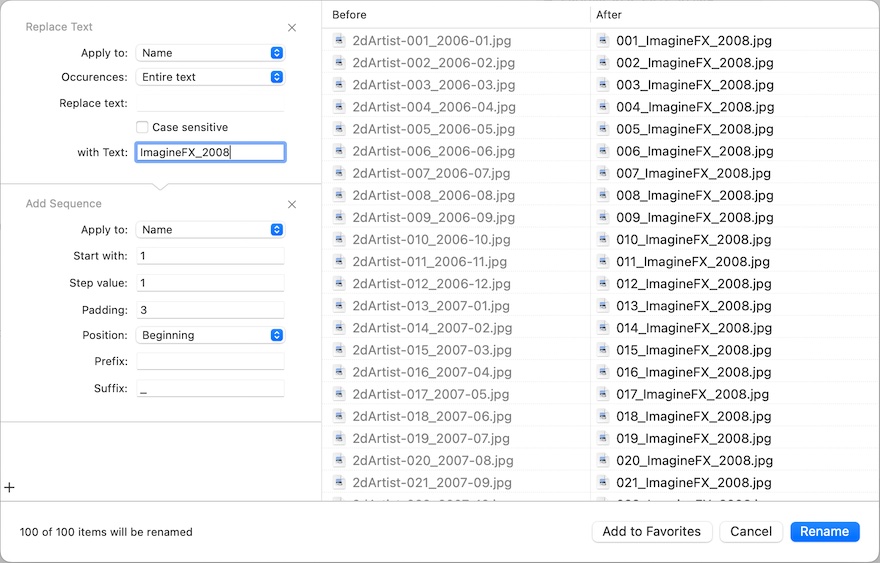Select renamed file 003_ImagineFX_2008.jpg

[x=695, y=84]
